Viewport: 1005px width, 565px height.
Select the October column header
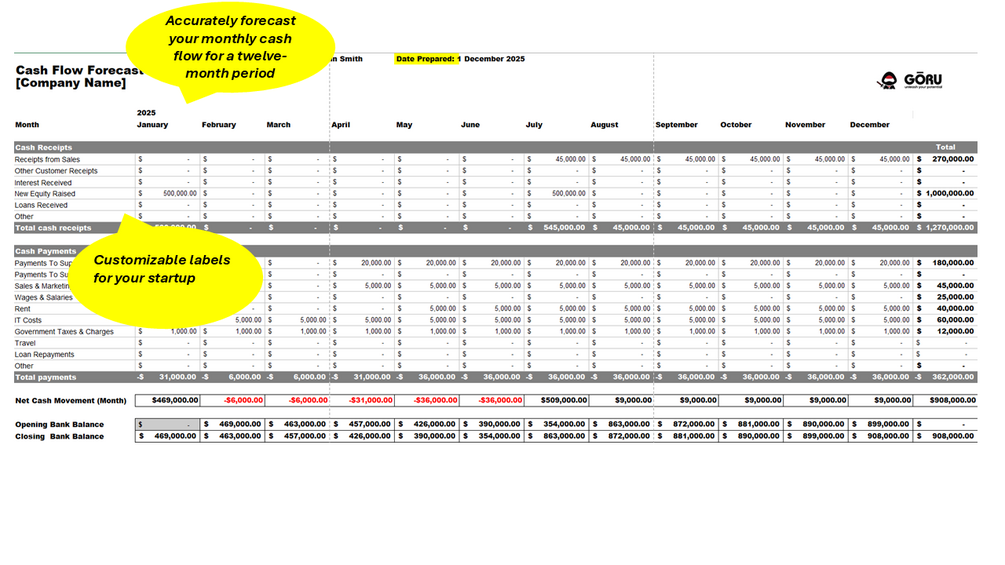(x=736, y=125)
